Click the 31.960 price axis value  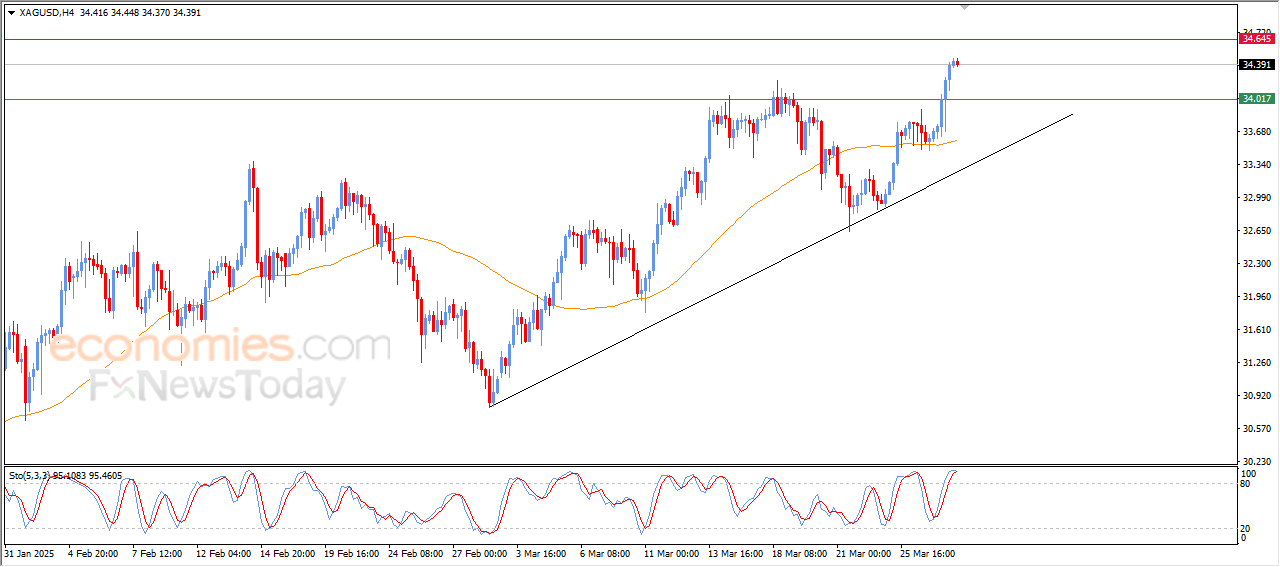1256,296
